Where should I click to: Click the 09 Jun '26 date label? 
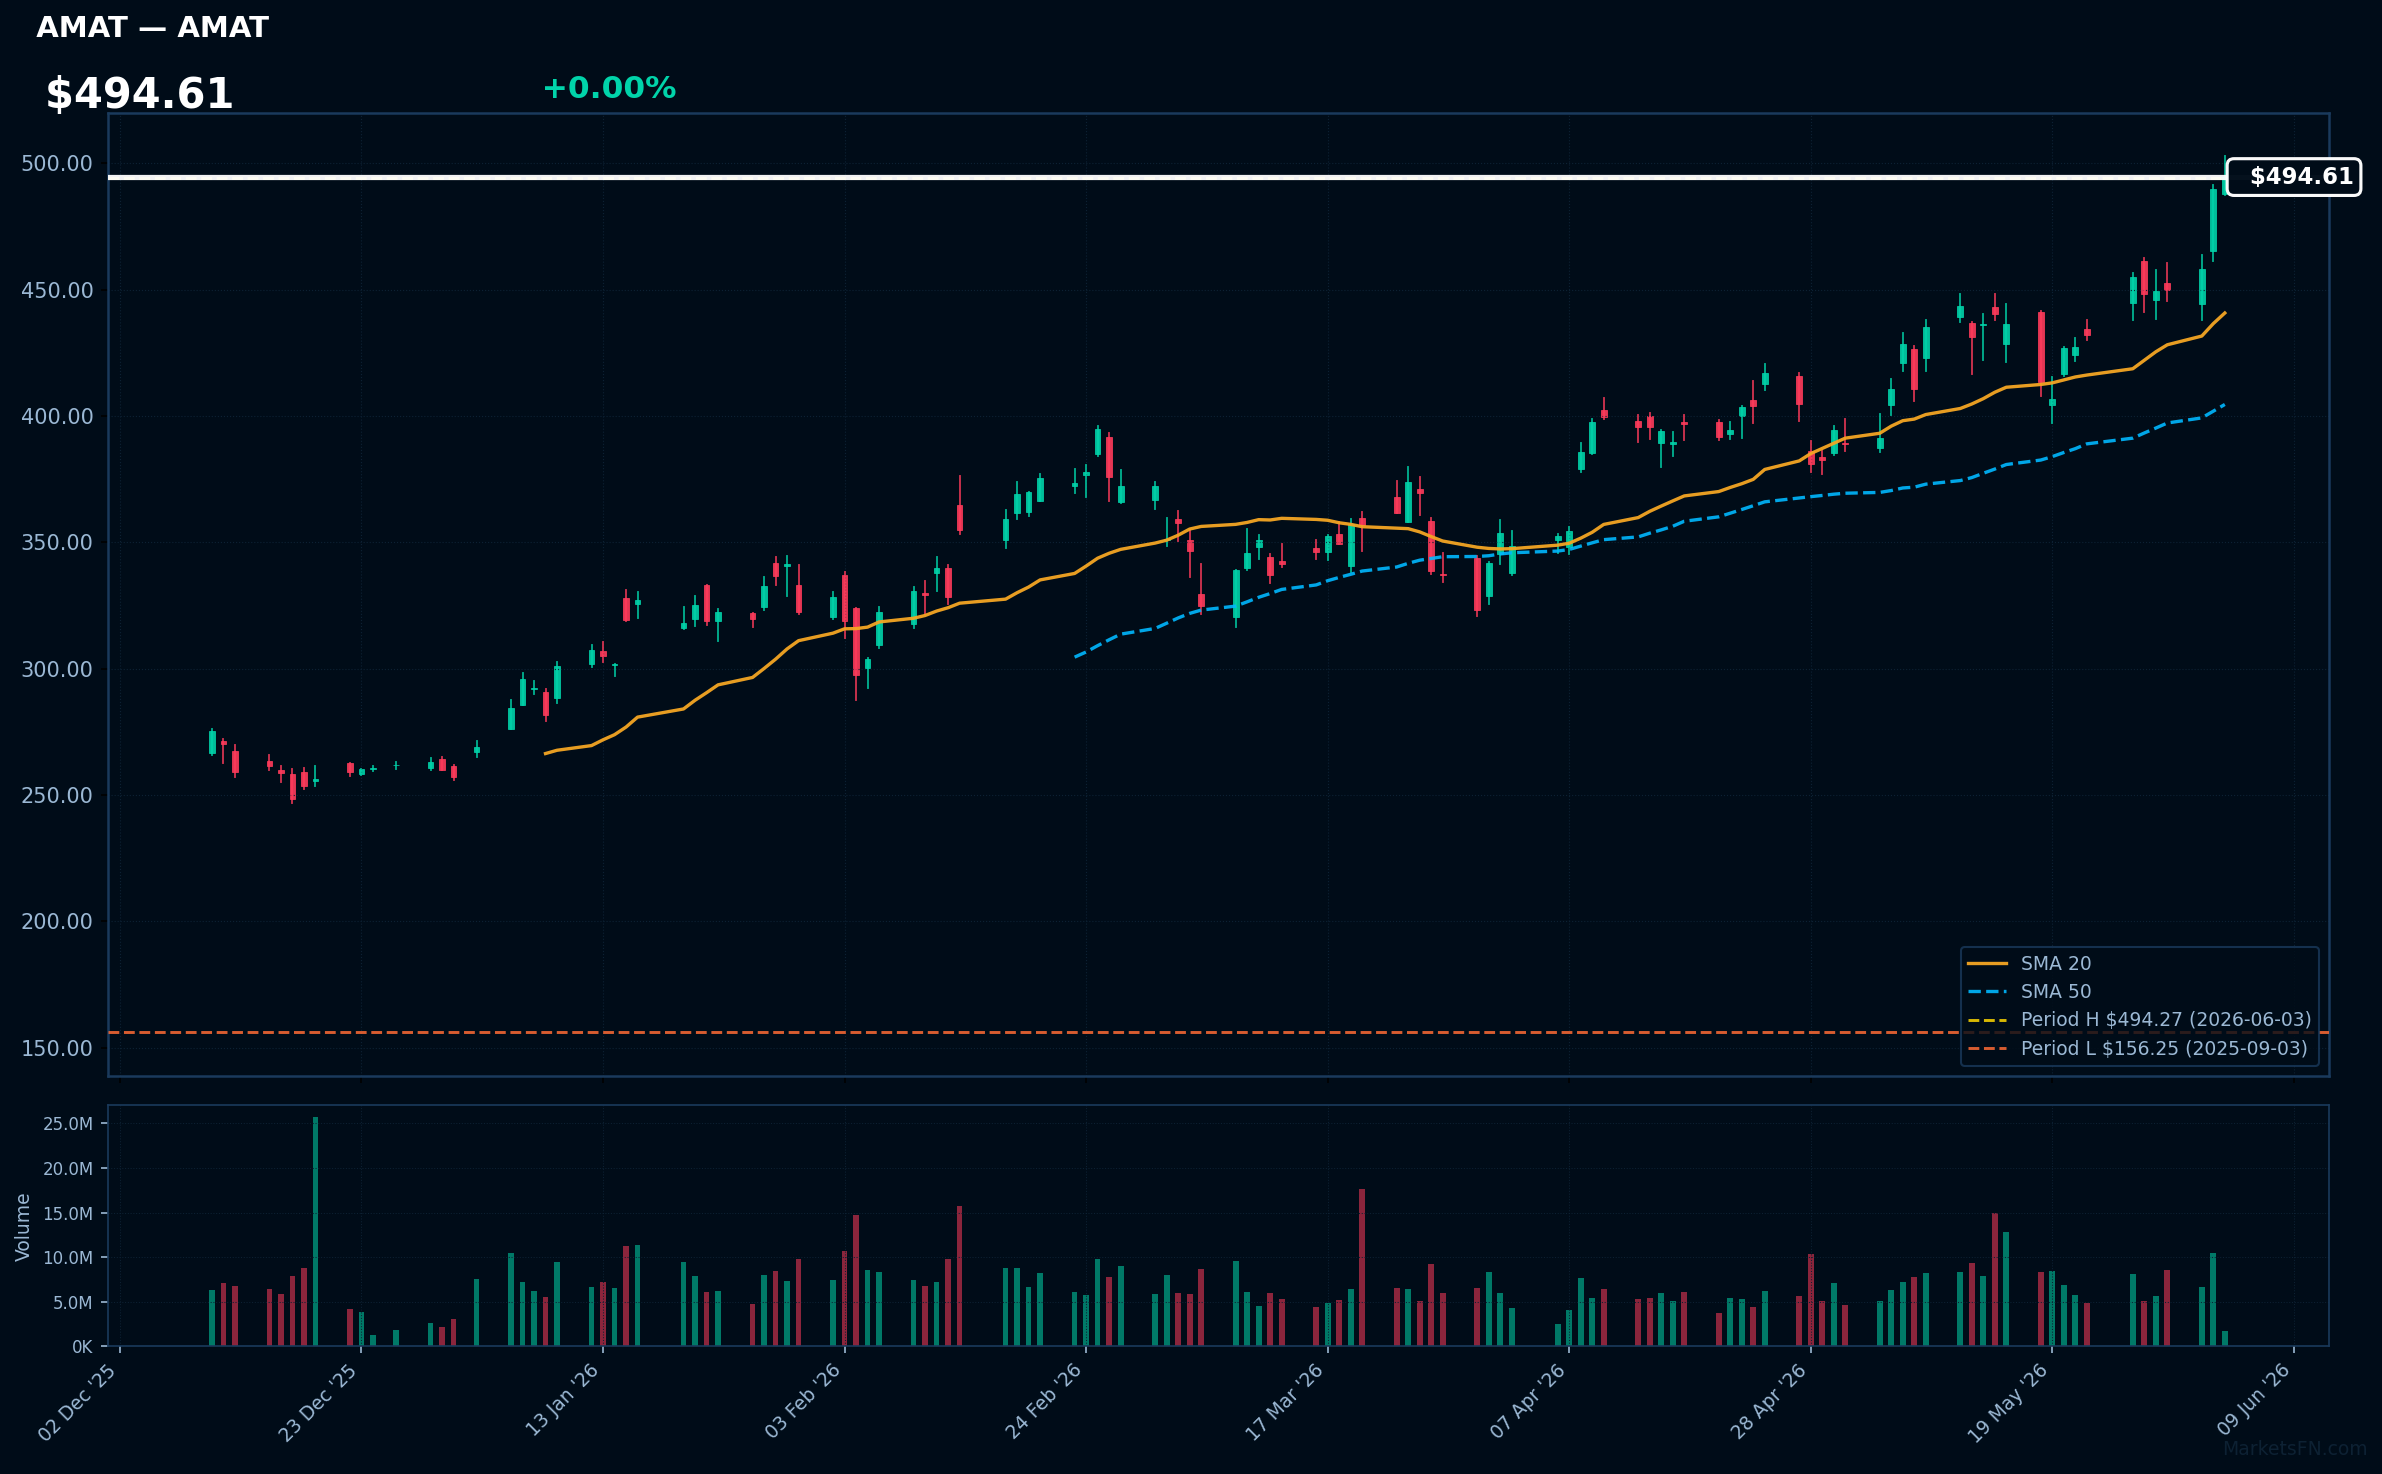2253,1402
